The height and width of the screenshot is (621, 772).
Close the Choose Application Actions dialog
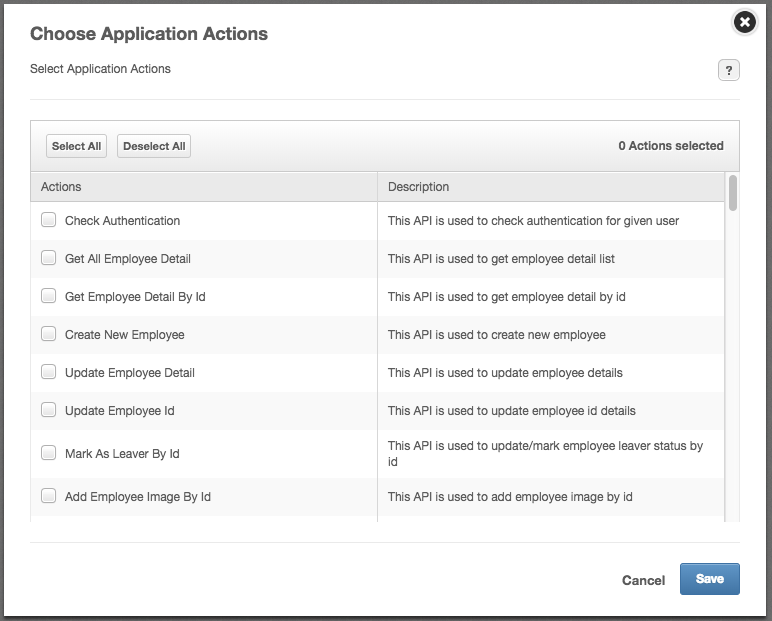coord(743,23)
